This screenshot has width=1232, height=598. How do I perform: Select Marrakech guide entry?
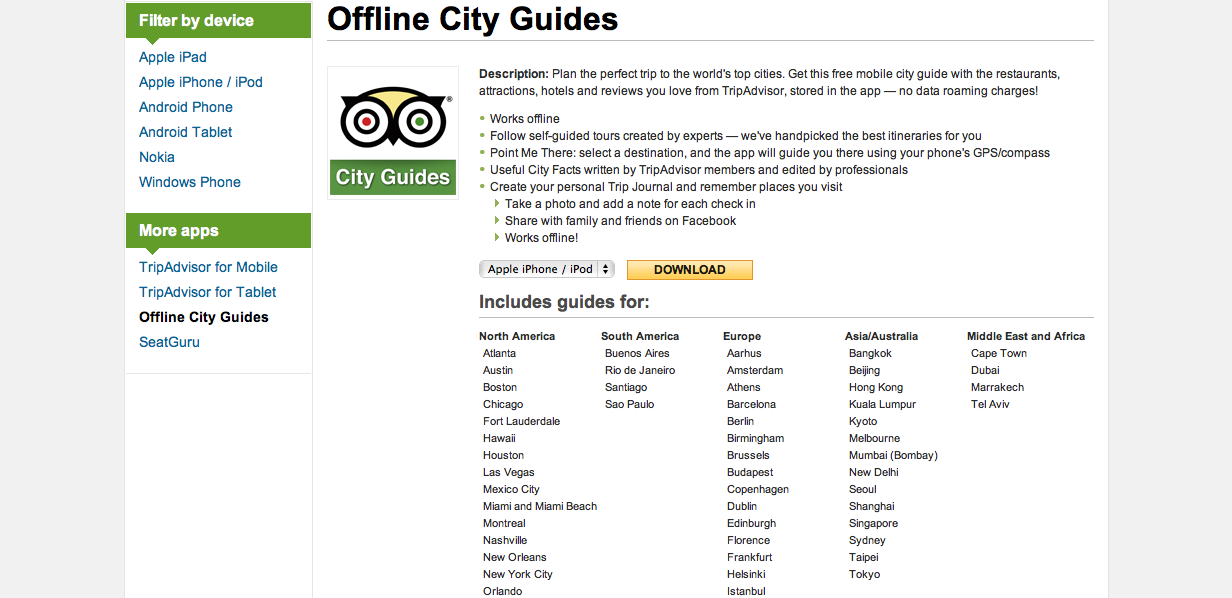pos(997,387)
